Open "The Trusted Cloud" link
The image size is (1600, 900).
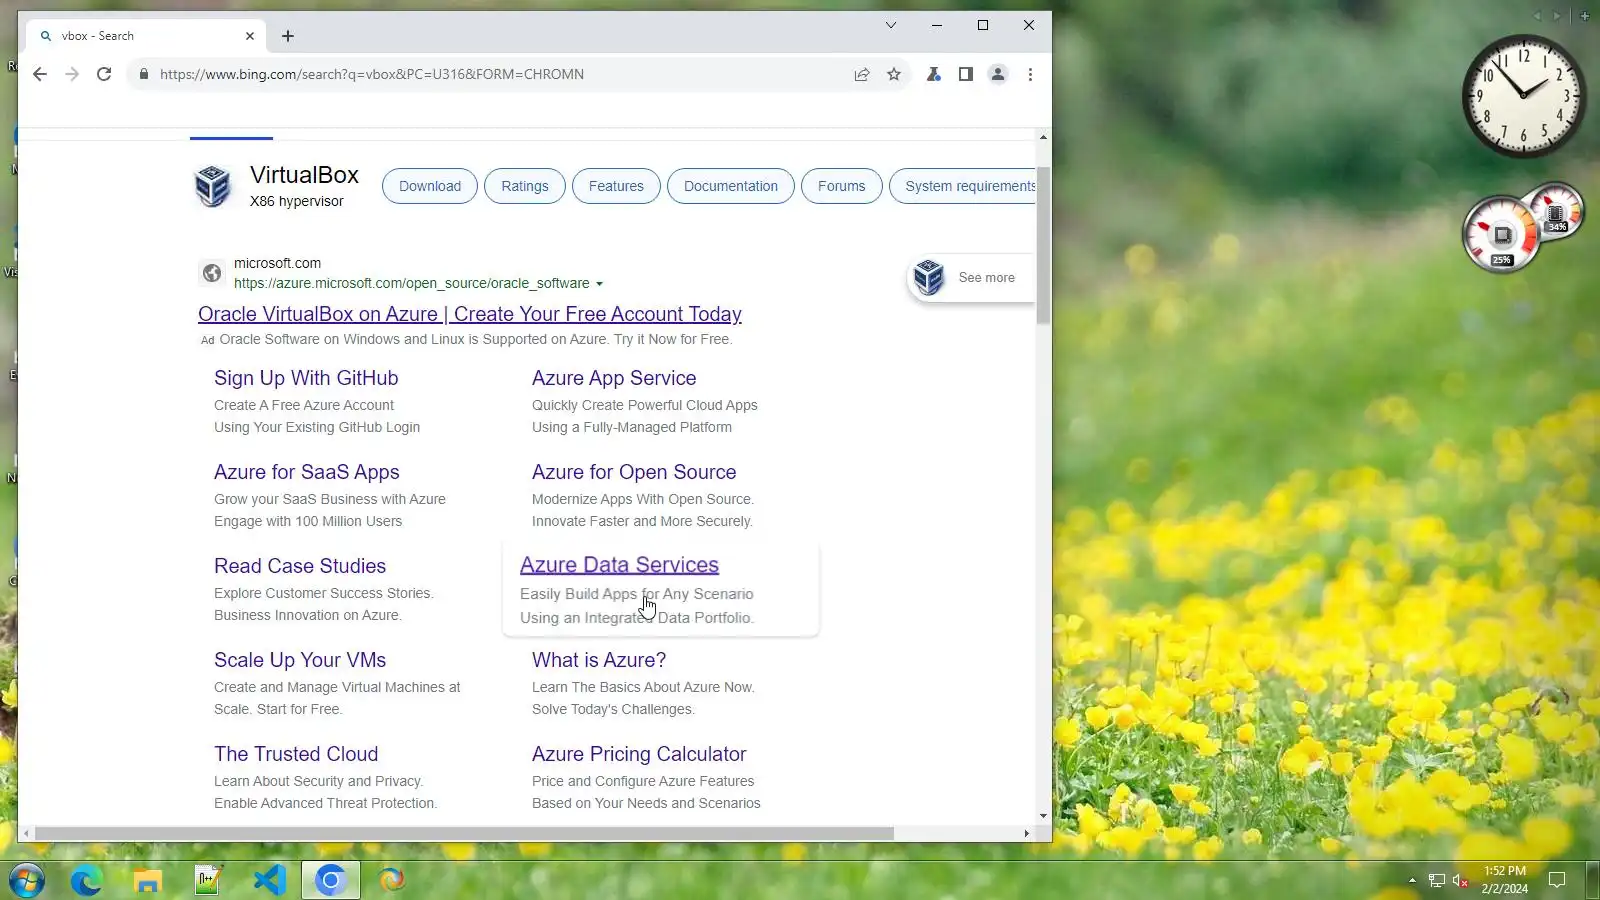coord(296,754)
